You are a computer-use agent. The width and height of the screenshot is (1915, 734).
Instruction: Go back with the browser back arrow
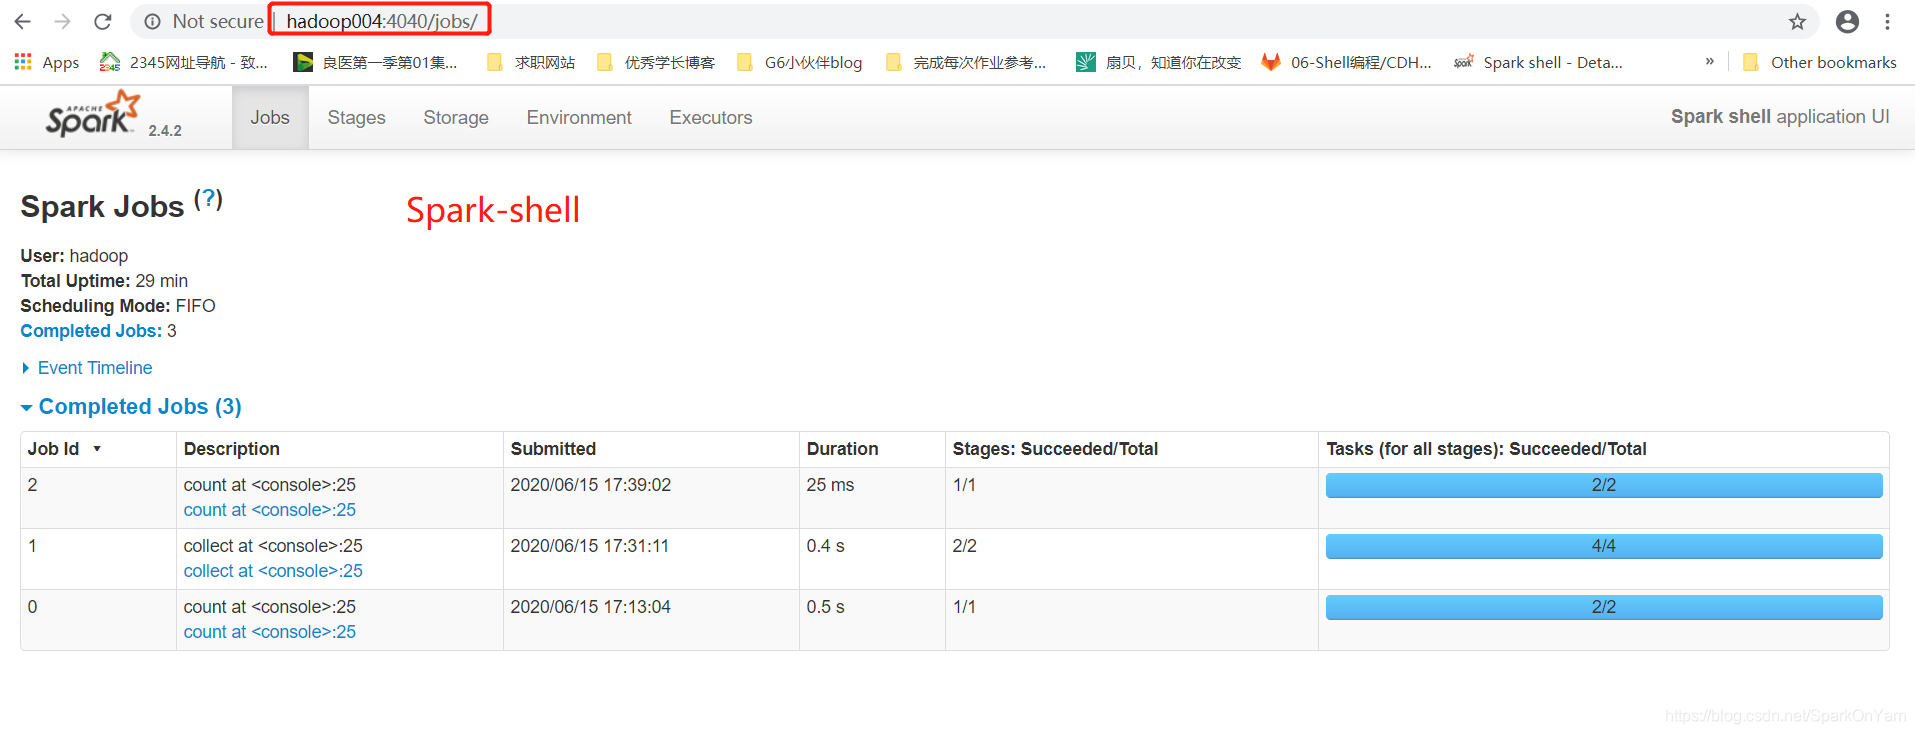(23, 21)
